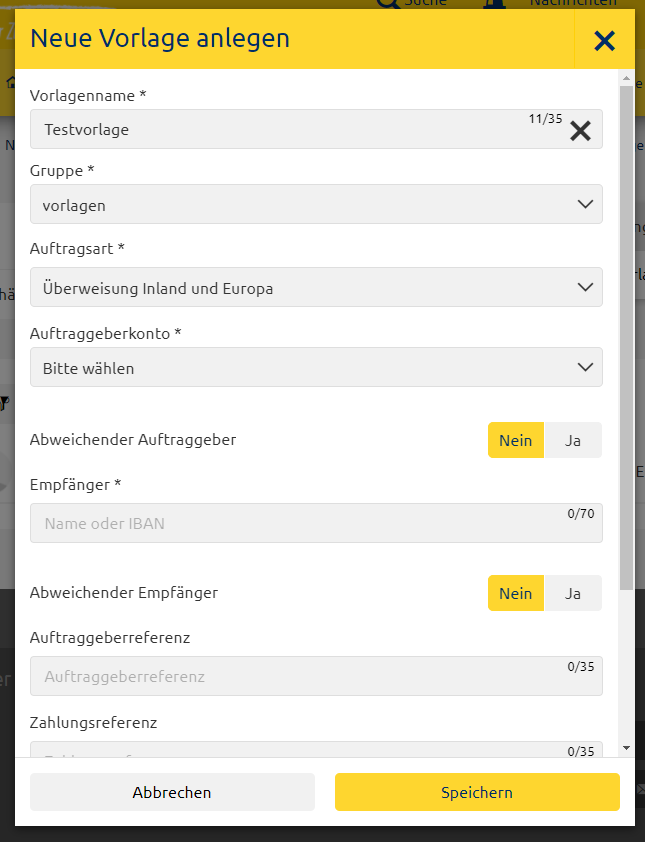The image size is (645, 842).
Task: Click scrollbar up arrow in dialog
Action: [x=626, y=78]
